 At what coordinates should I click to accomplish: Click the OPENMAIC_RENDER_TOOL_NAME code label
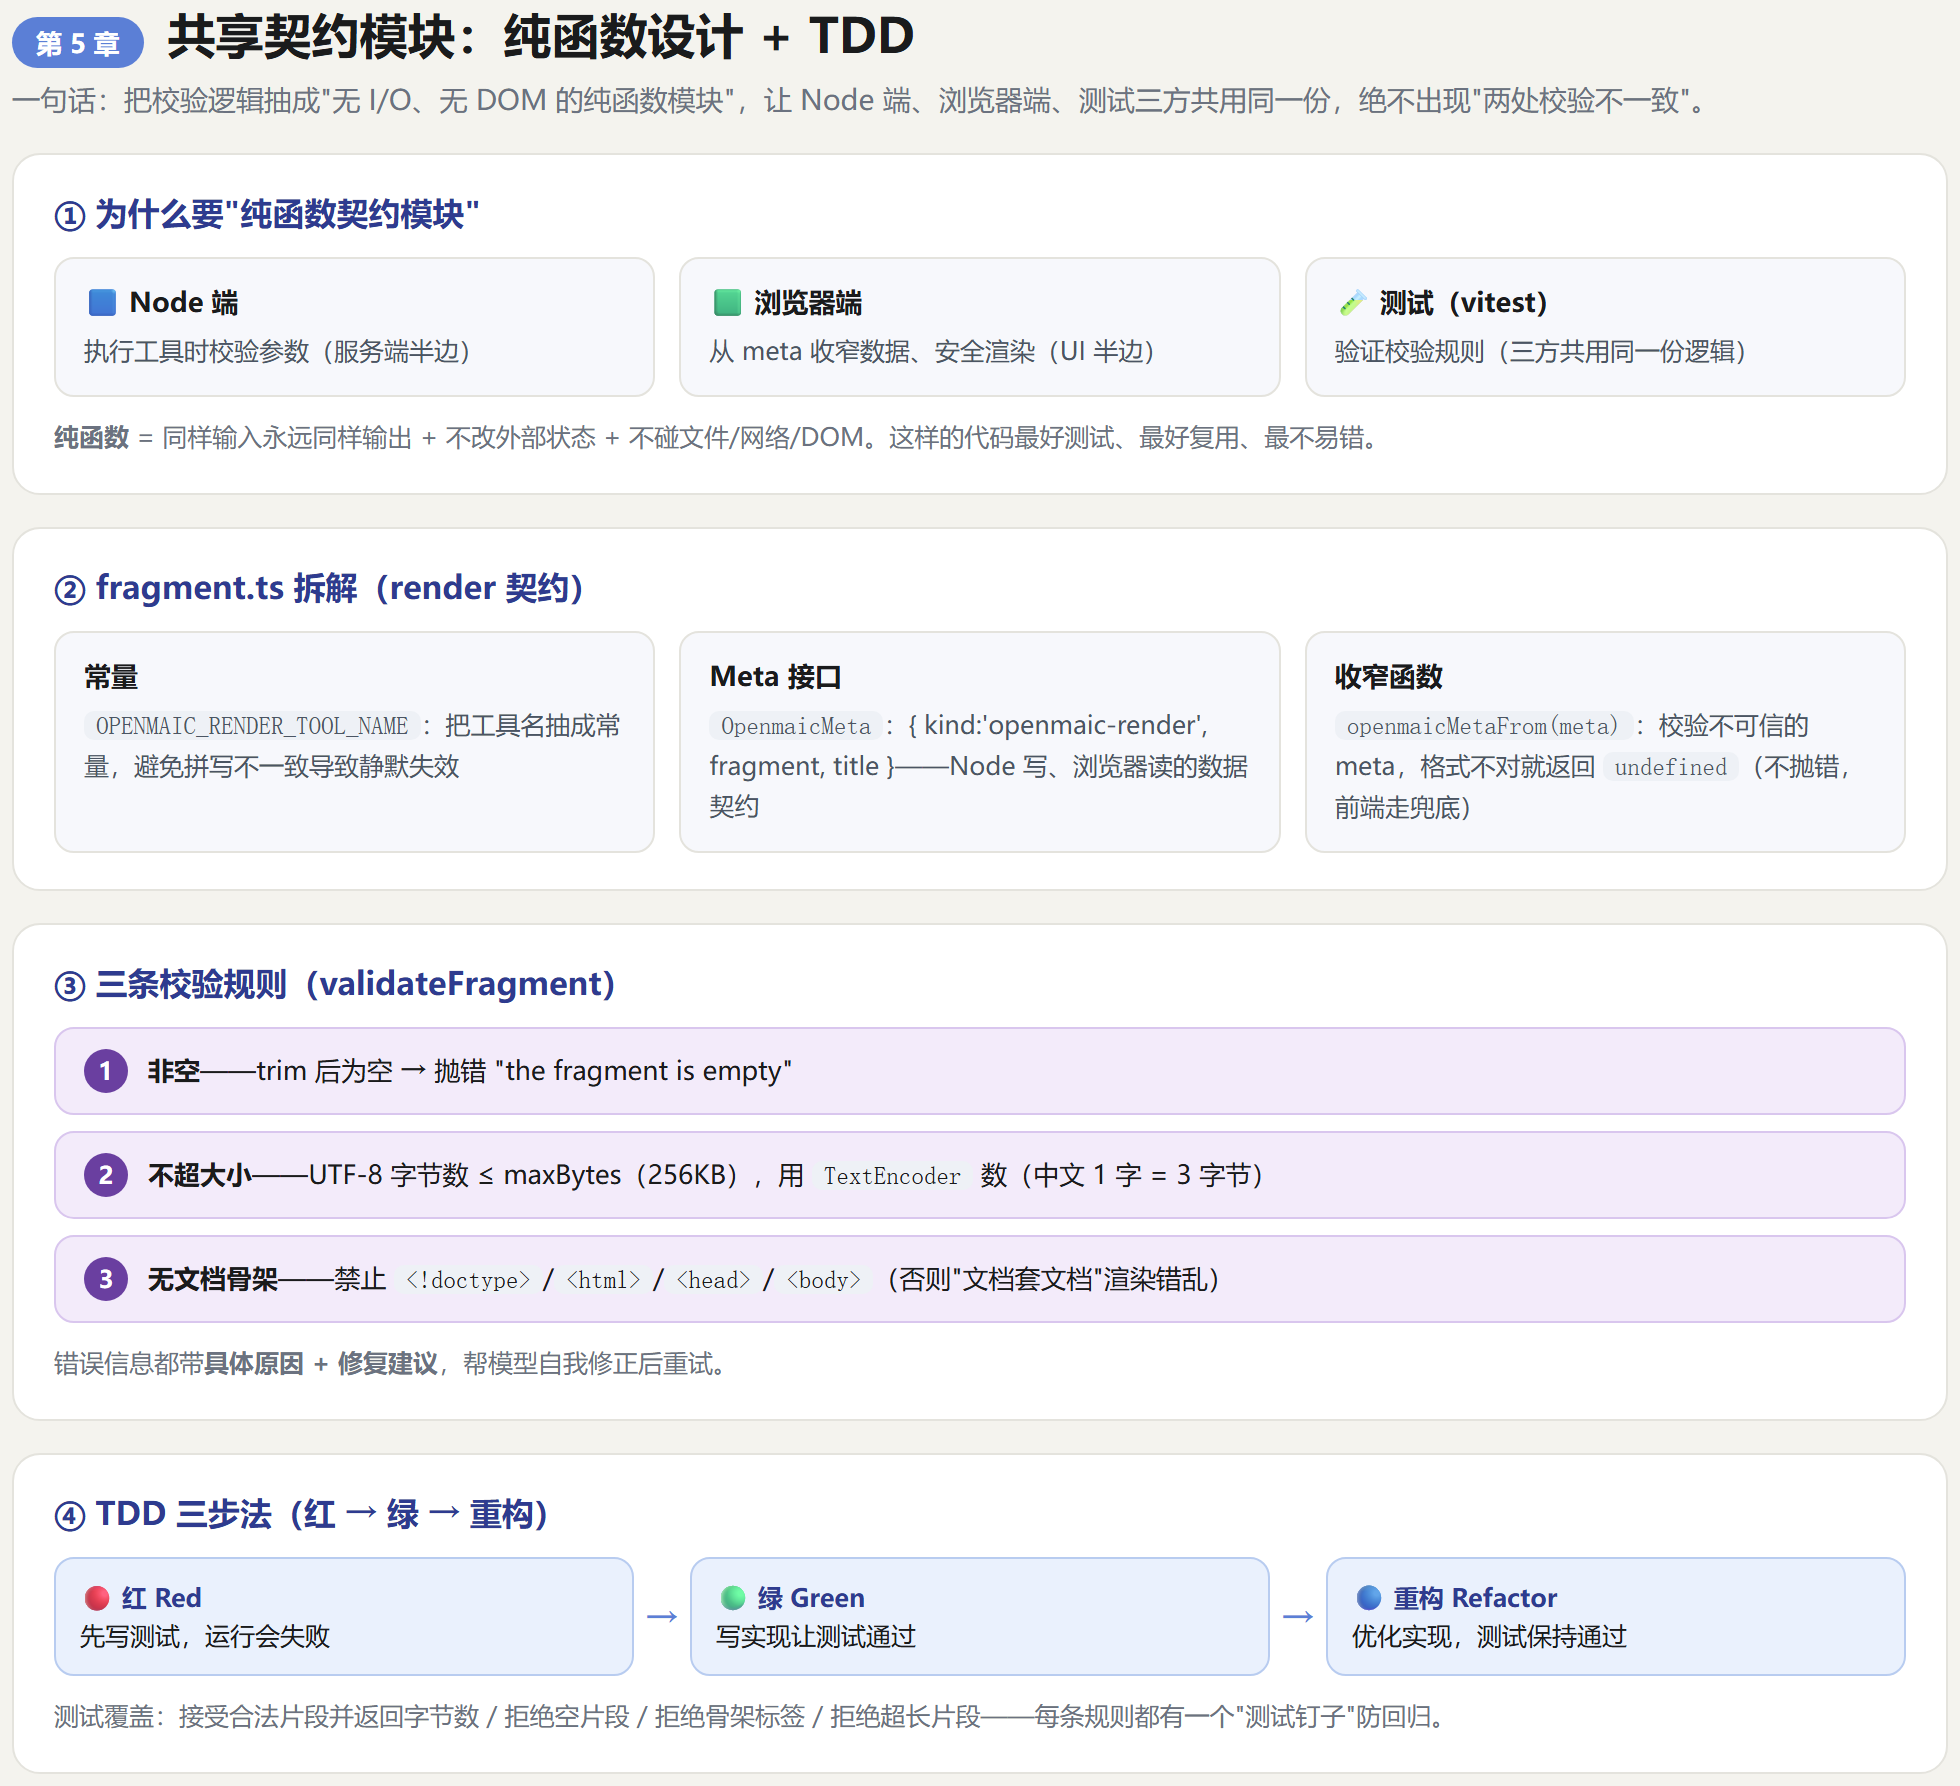[x=251, y=726]
